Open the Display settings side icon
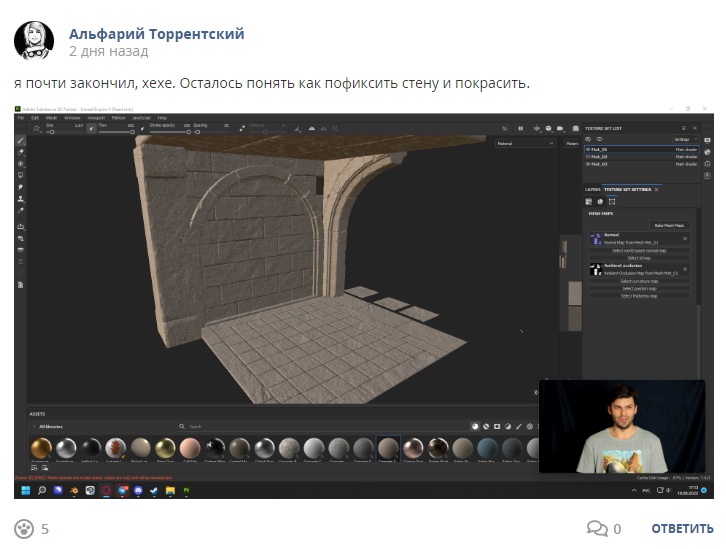Screen dimensions: 726x549 [x=707, y=140]
